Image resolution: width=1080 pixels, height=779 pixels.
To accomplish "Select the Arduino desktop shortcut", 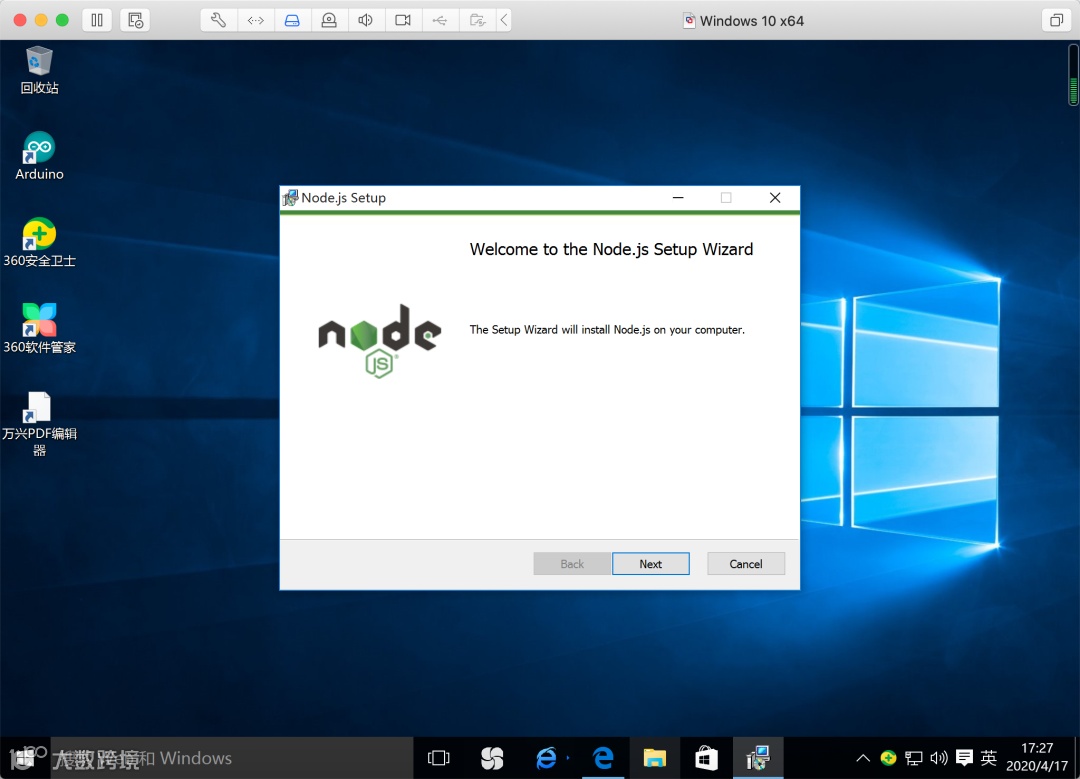I will point(39,156).
